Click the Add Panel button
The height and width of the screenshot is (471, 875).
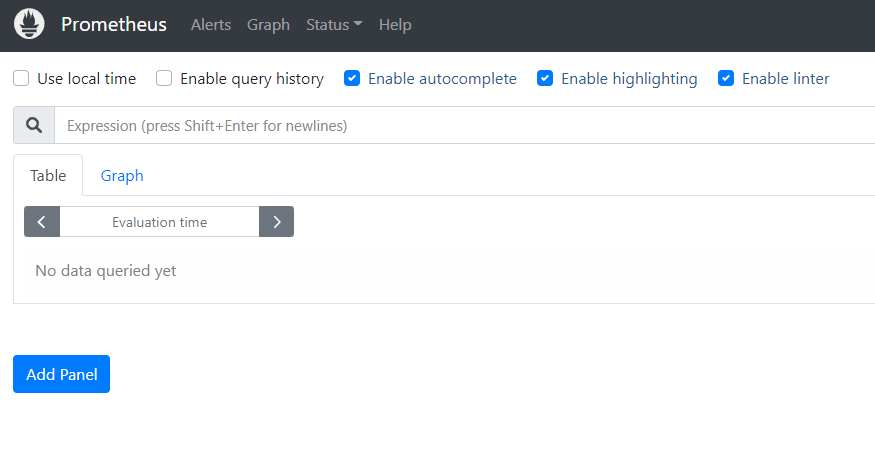pos(61,374)
